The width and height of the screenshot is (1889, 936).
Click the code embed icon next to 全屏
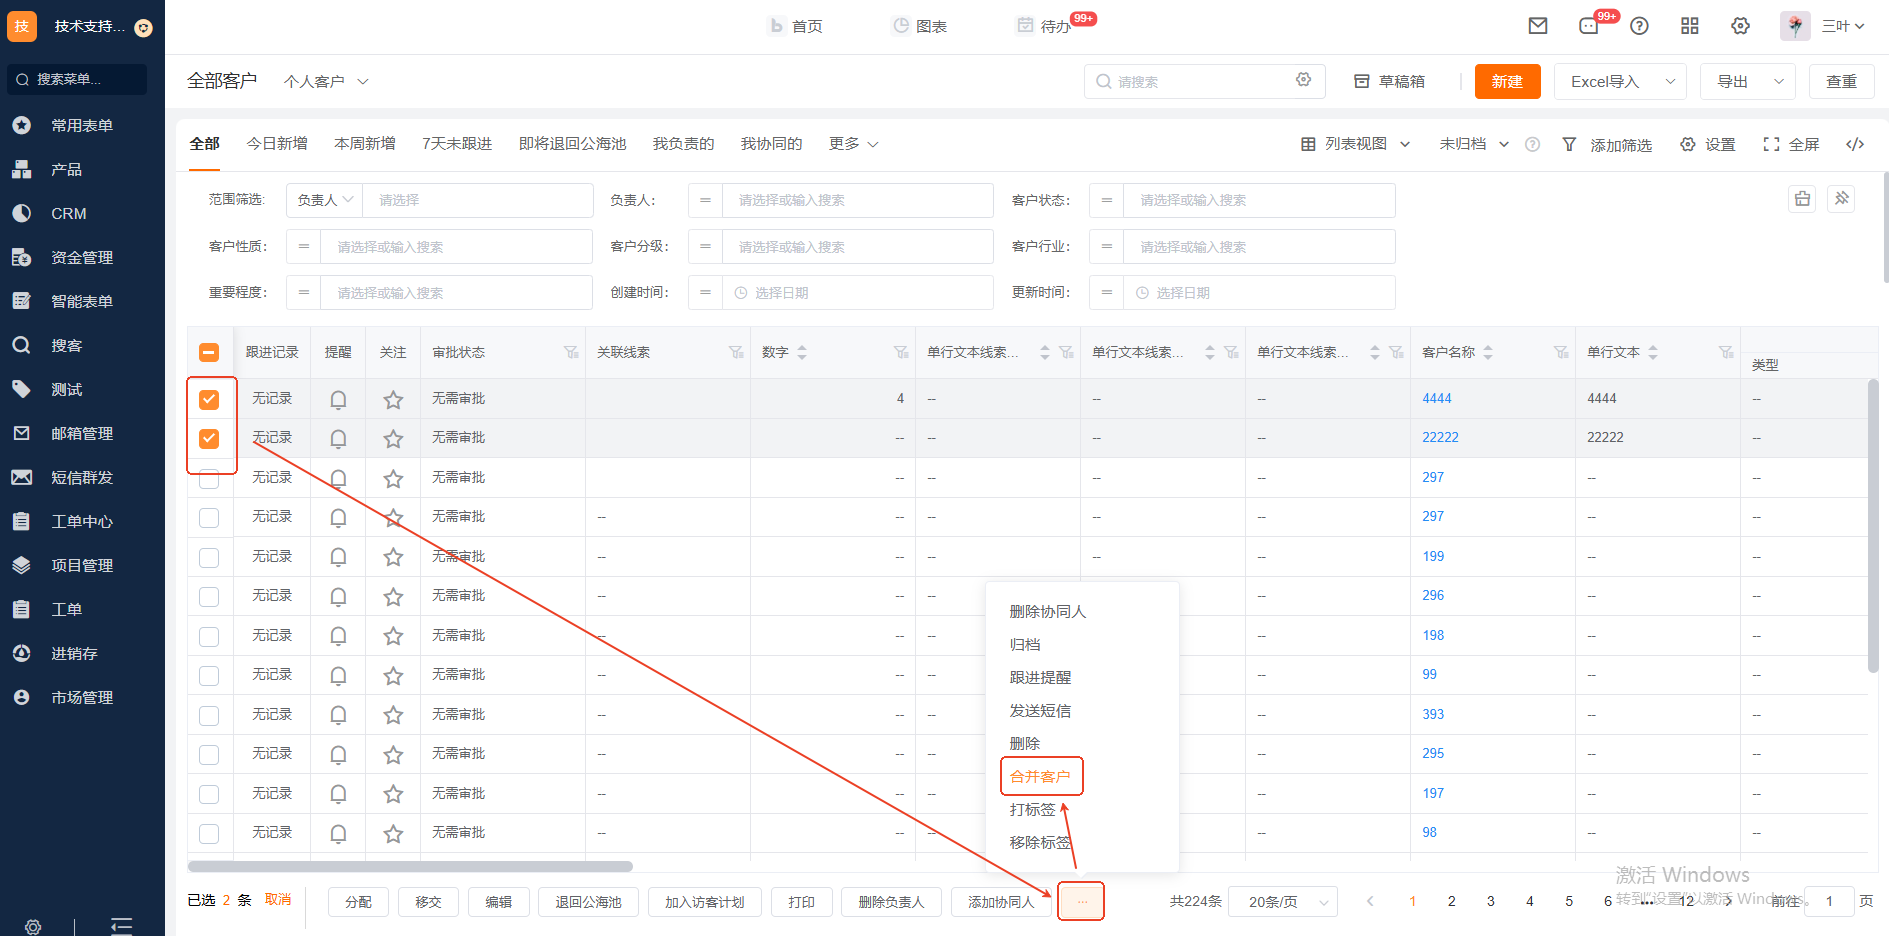click(x=1855, y=144)
